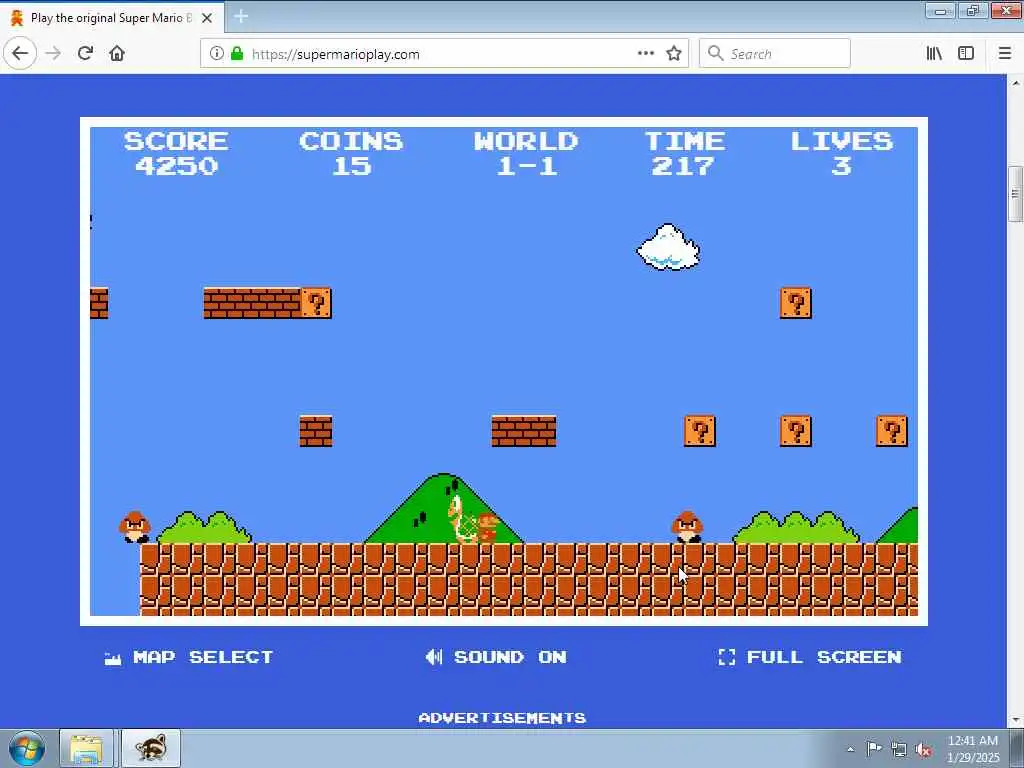Click the ADVERTISEMENTS heading
1024x768 pixels.
click(x=502, y=718)
